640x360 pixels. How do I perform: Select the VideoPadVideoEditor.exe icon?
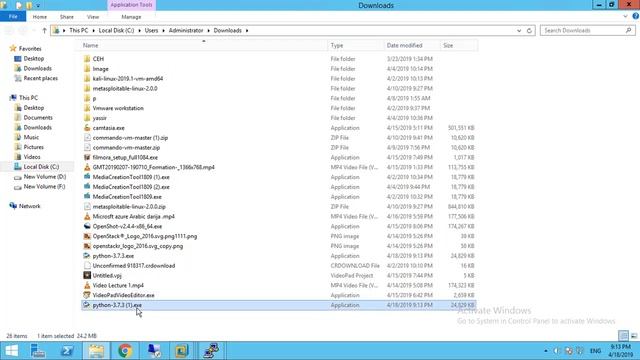click(87, 295)
